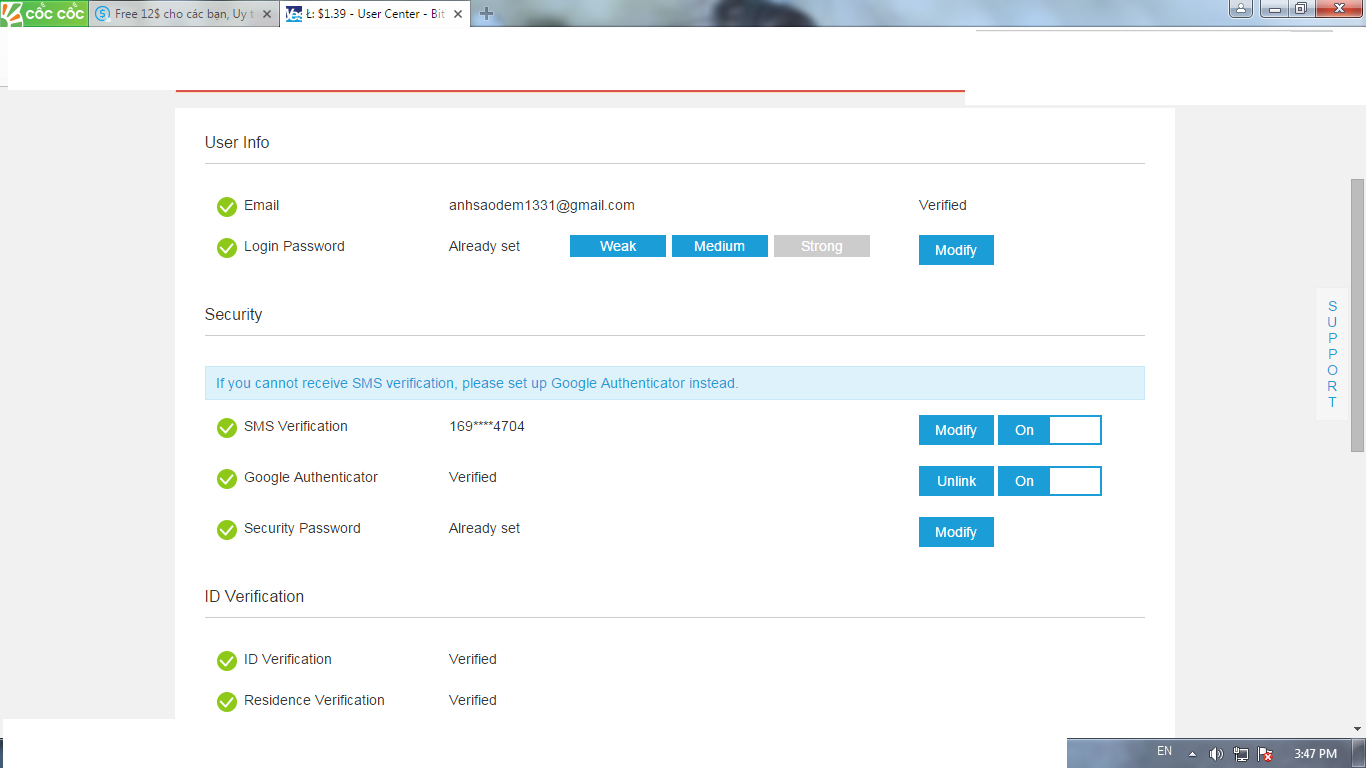Screen dimensions: 1366x768
Task: Select the User Center tab
Action: 375,14
